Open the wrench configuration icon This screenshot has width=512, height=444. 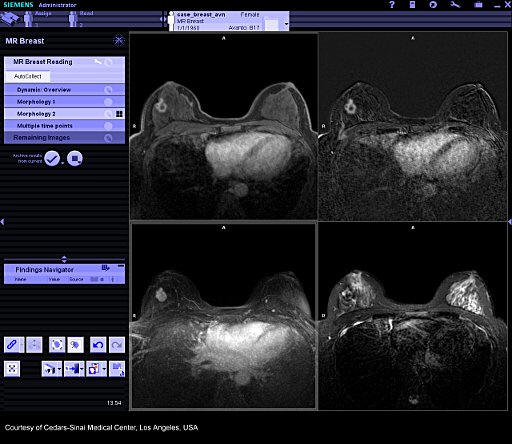[x=455, y=5]
